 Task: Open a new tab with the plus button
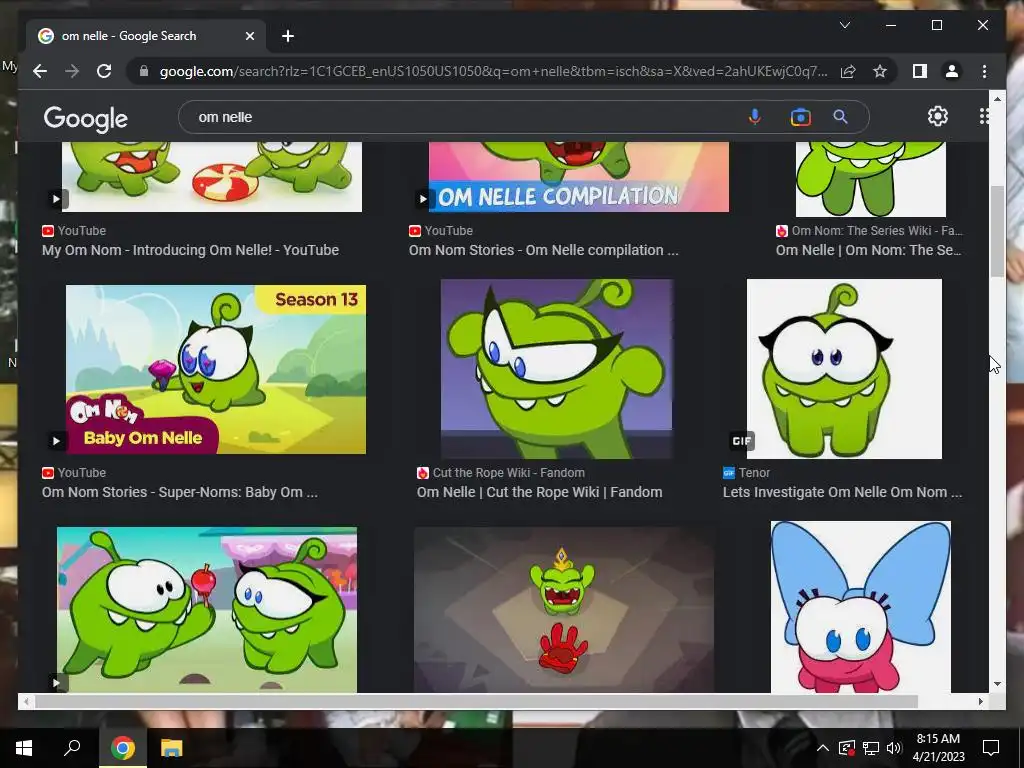[288, 36]
